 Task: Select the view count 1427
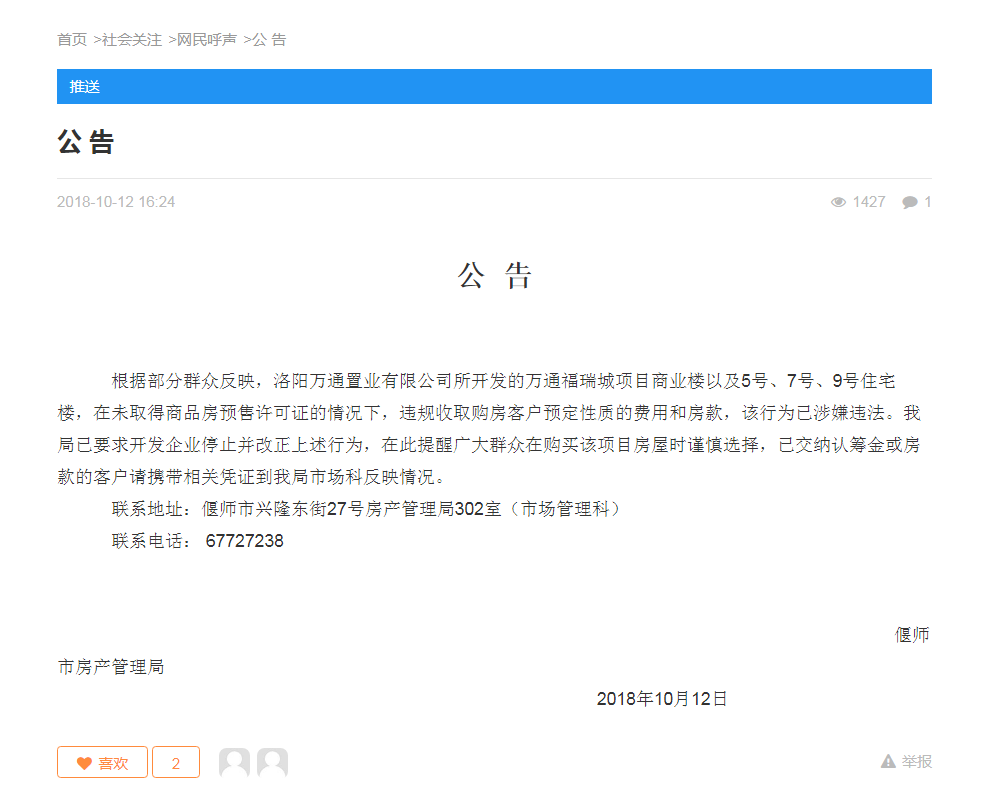869,202
